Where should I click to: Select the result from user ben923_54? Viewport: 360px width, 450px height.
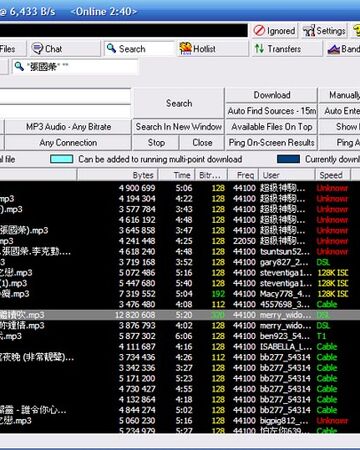point(180,336)
